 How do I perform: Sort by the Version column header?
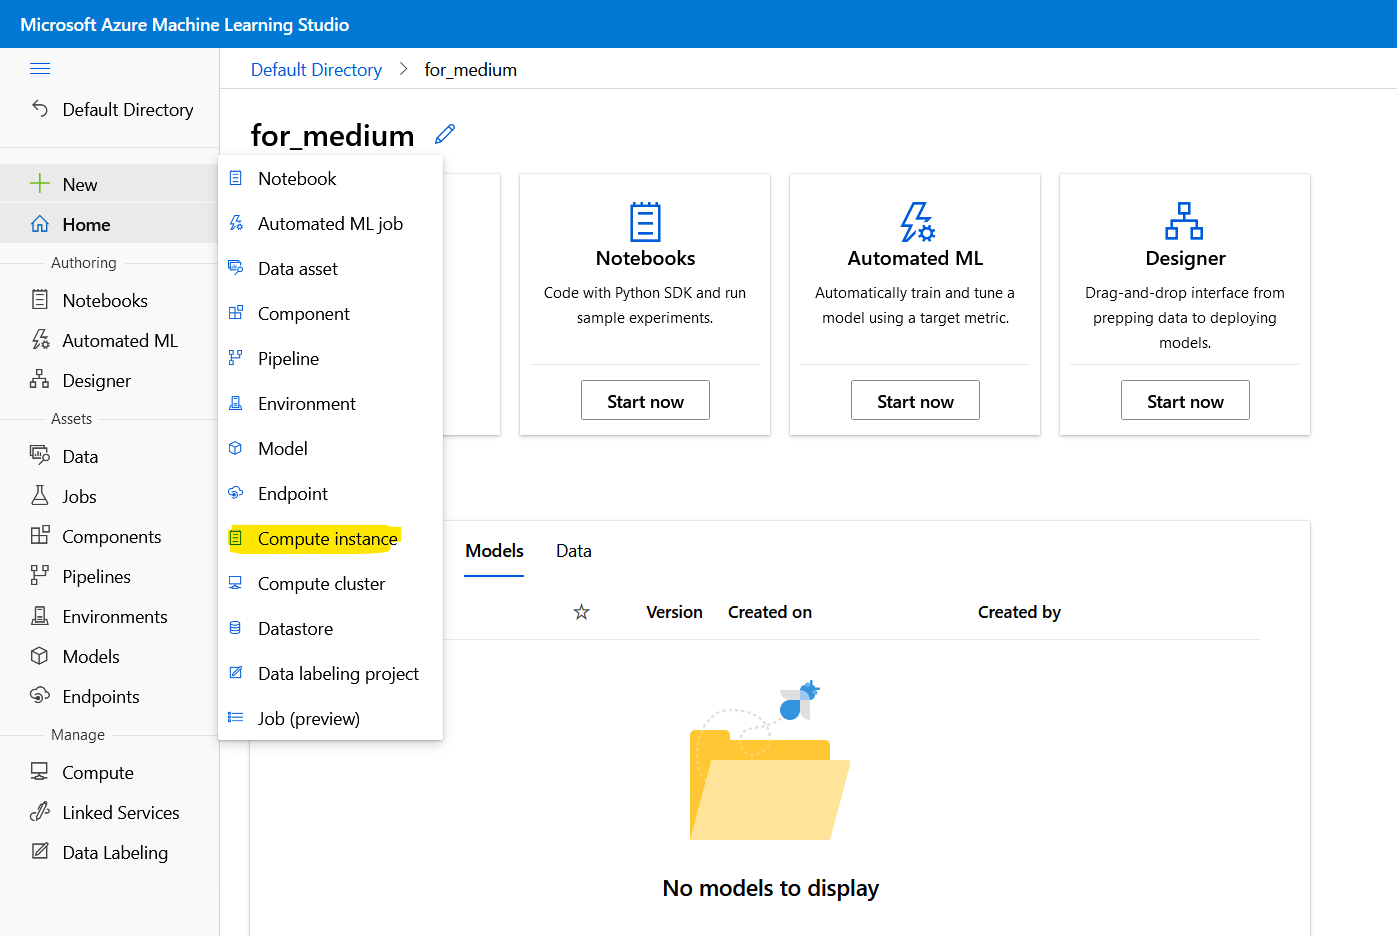pyautogui.click(x=674, y=612)
